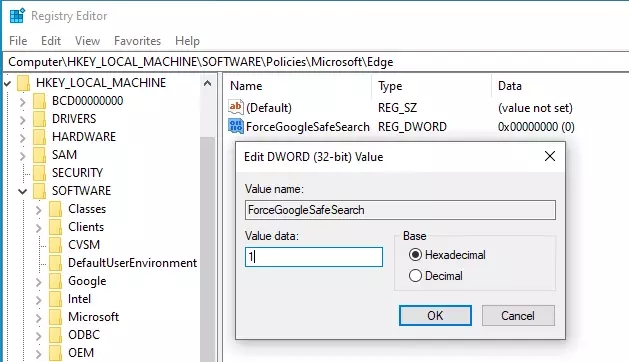Collapse the SOFTWARE tree node
This screenshot has width=629, height=362.
coord(22,191)
